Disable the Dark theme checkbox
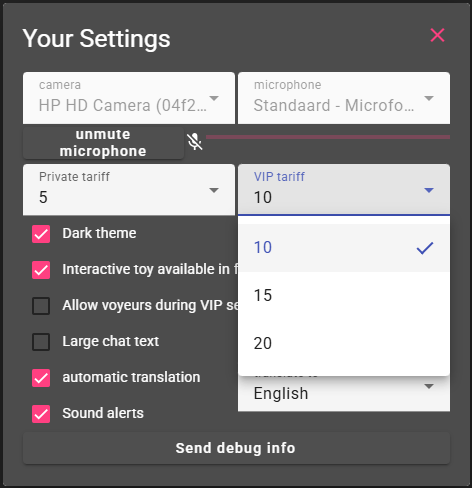The height and width of the screenshot is (488, 472). click(41, 234)
